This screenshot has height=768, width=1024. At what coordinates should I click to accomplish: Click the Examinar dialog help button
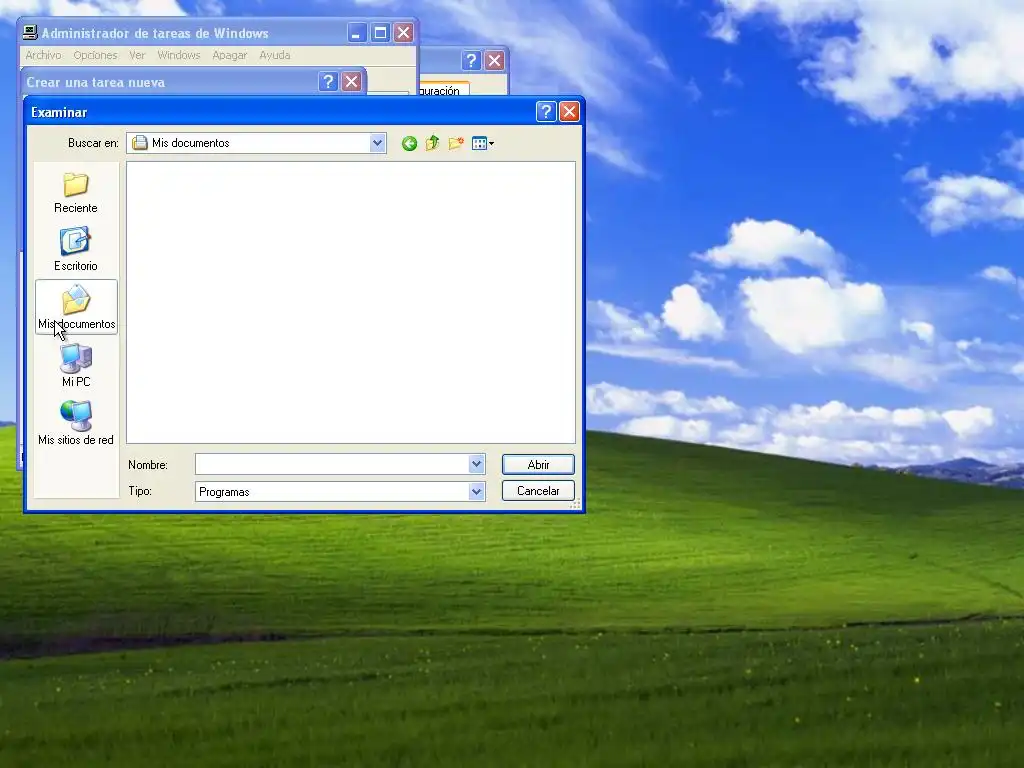(546, 112)
